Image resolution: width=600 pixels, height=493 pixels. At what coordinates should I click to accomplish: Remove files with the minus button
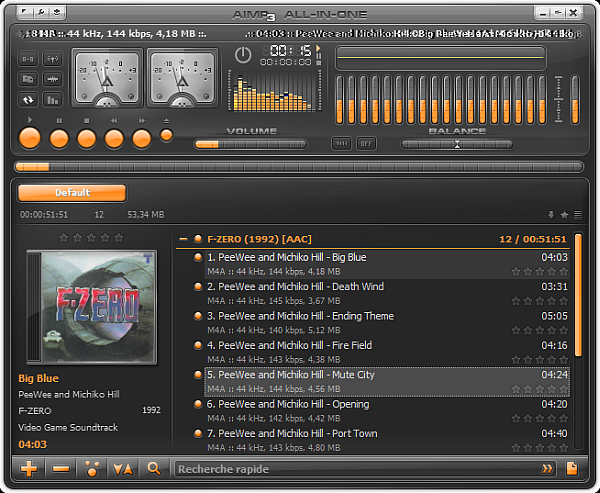point(60,469)
